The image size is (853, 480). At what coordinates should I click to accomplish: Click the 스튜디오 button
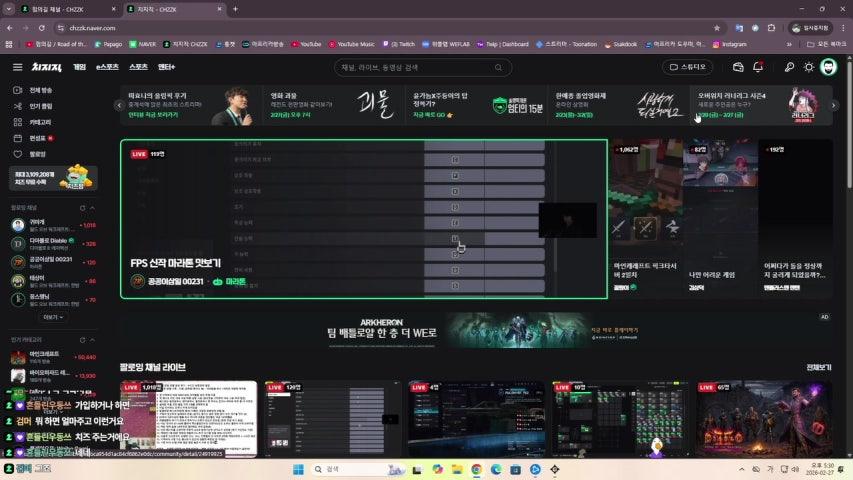point(688,67)
